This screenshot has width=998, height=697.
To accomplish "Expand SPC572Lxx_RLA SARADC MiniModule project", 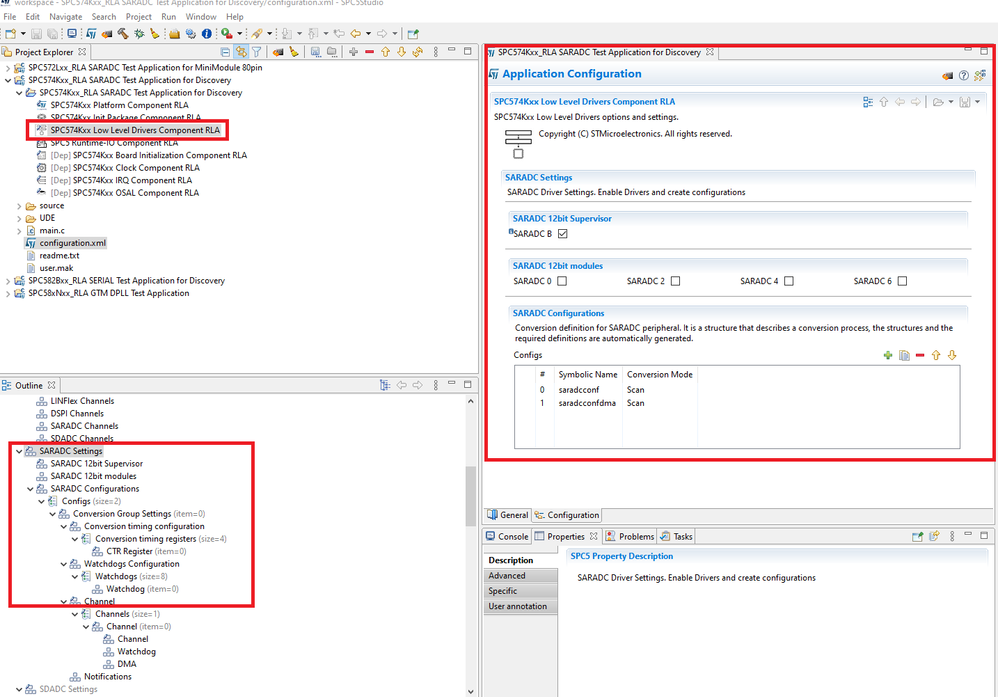I will pyautogui.click(x=8, y=67).
